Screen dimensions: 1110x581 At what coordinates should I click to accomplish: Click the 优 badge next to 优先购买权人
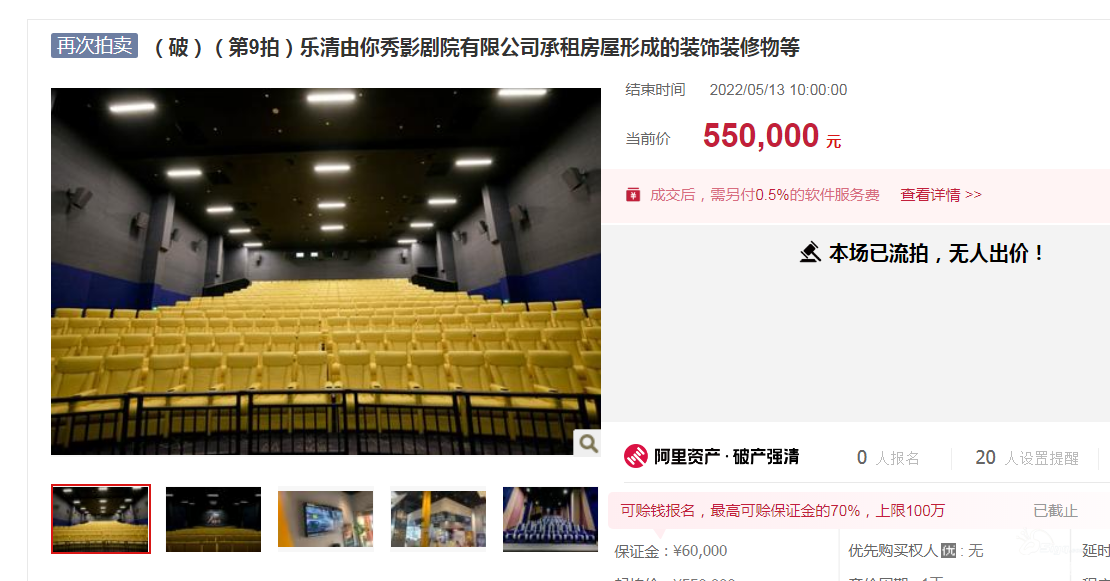coord(949,551)
